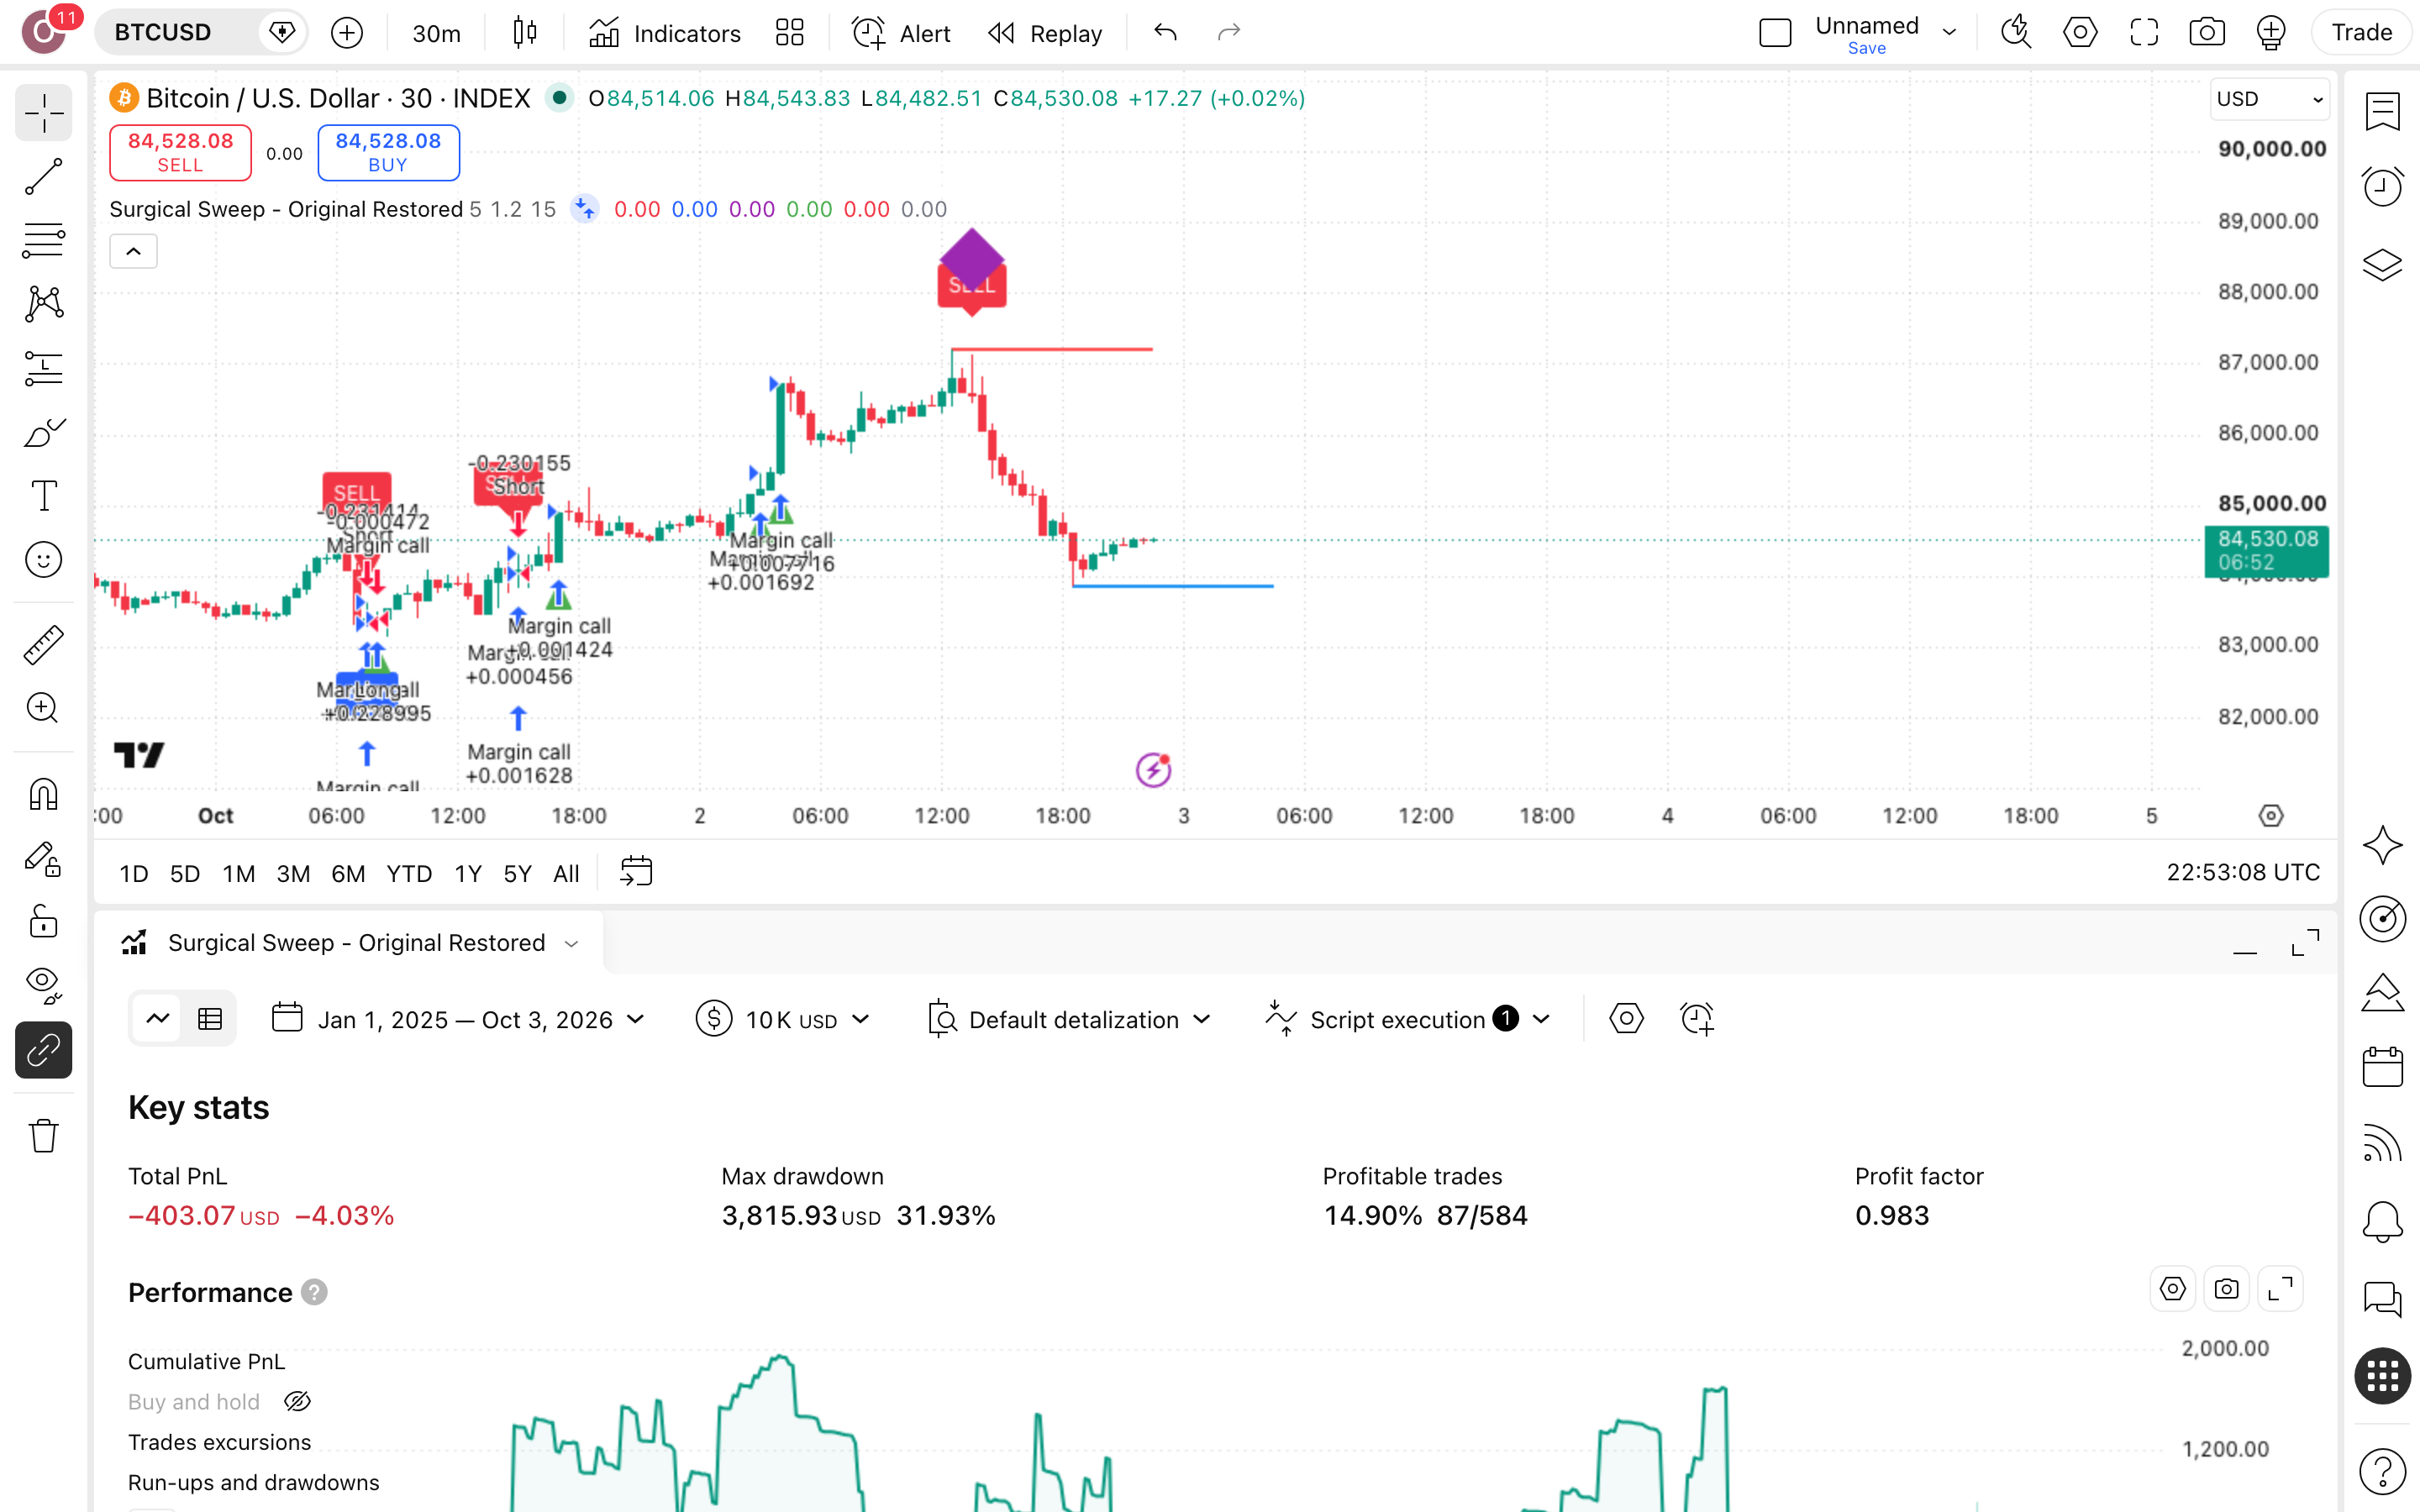
Task: Toggle hide all drawings eye icon
Action: 43,986
